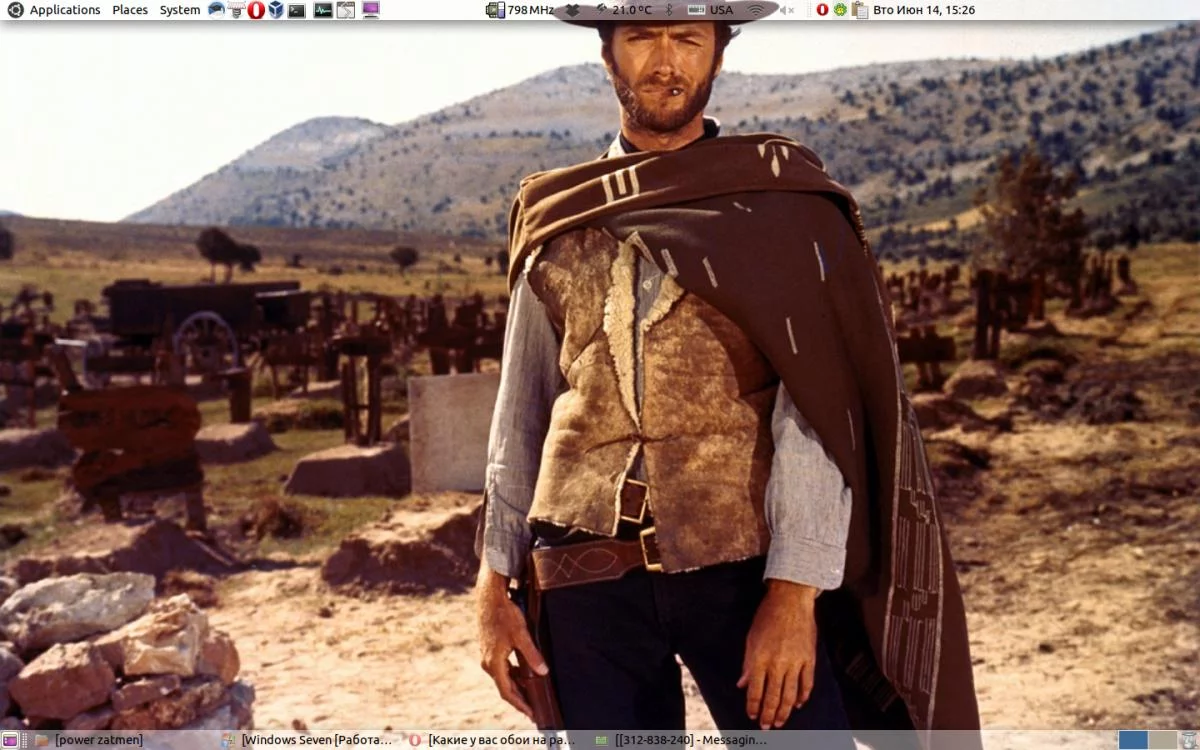Image resolution: width=1200 pixels, height=750 pixels.
Task: Toggle show desktop button in bottom panel
Action: [x=10, y=740]
